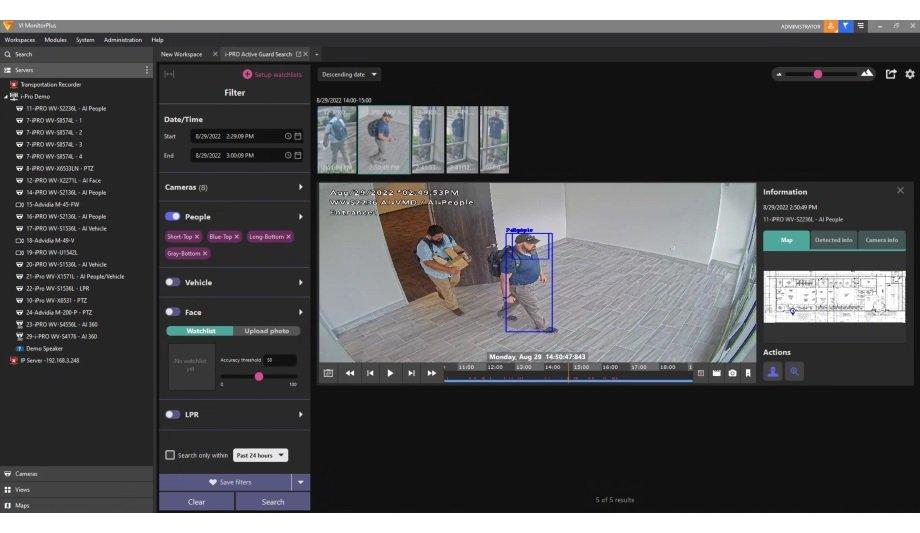Check the Search only within box
The height and width of the screenshot is (533, 920).
pos(170,455)
